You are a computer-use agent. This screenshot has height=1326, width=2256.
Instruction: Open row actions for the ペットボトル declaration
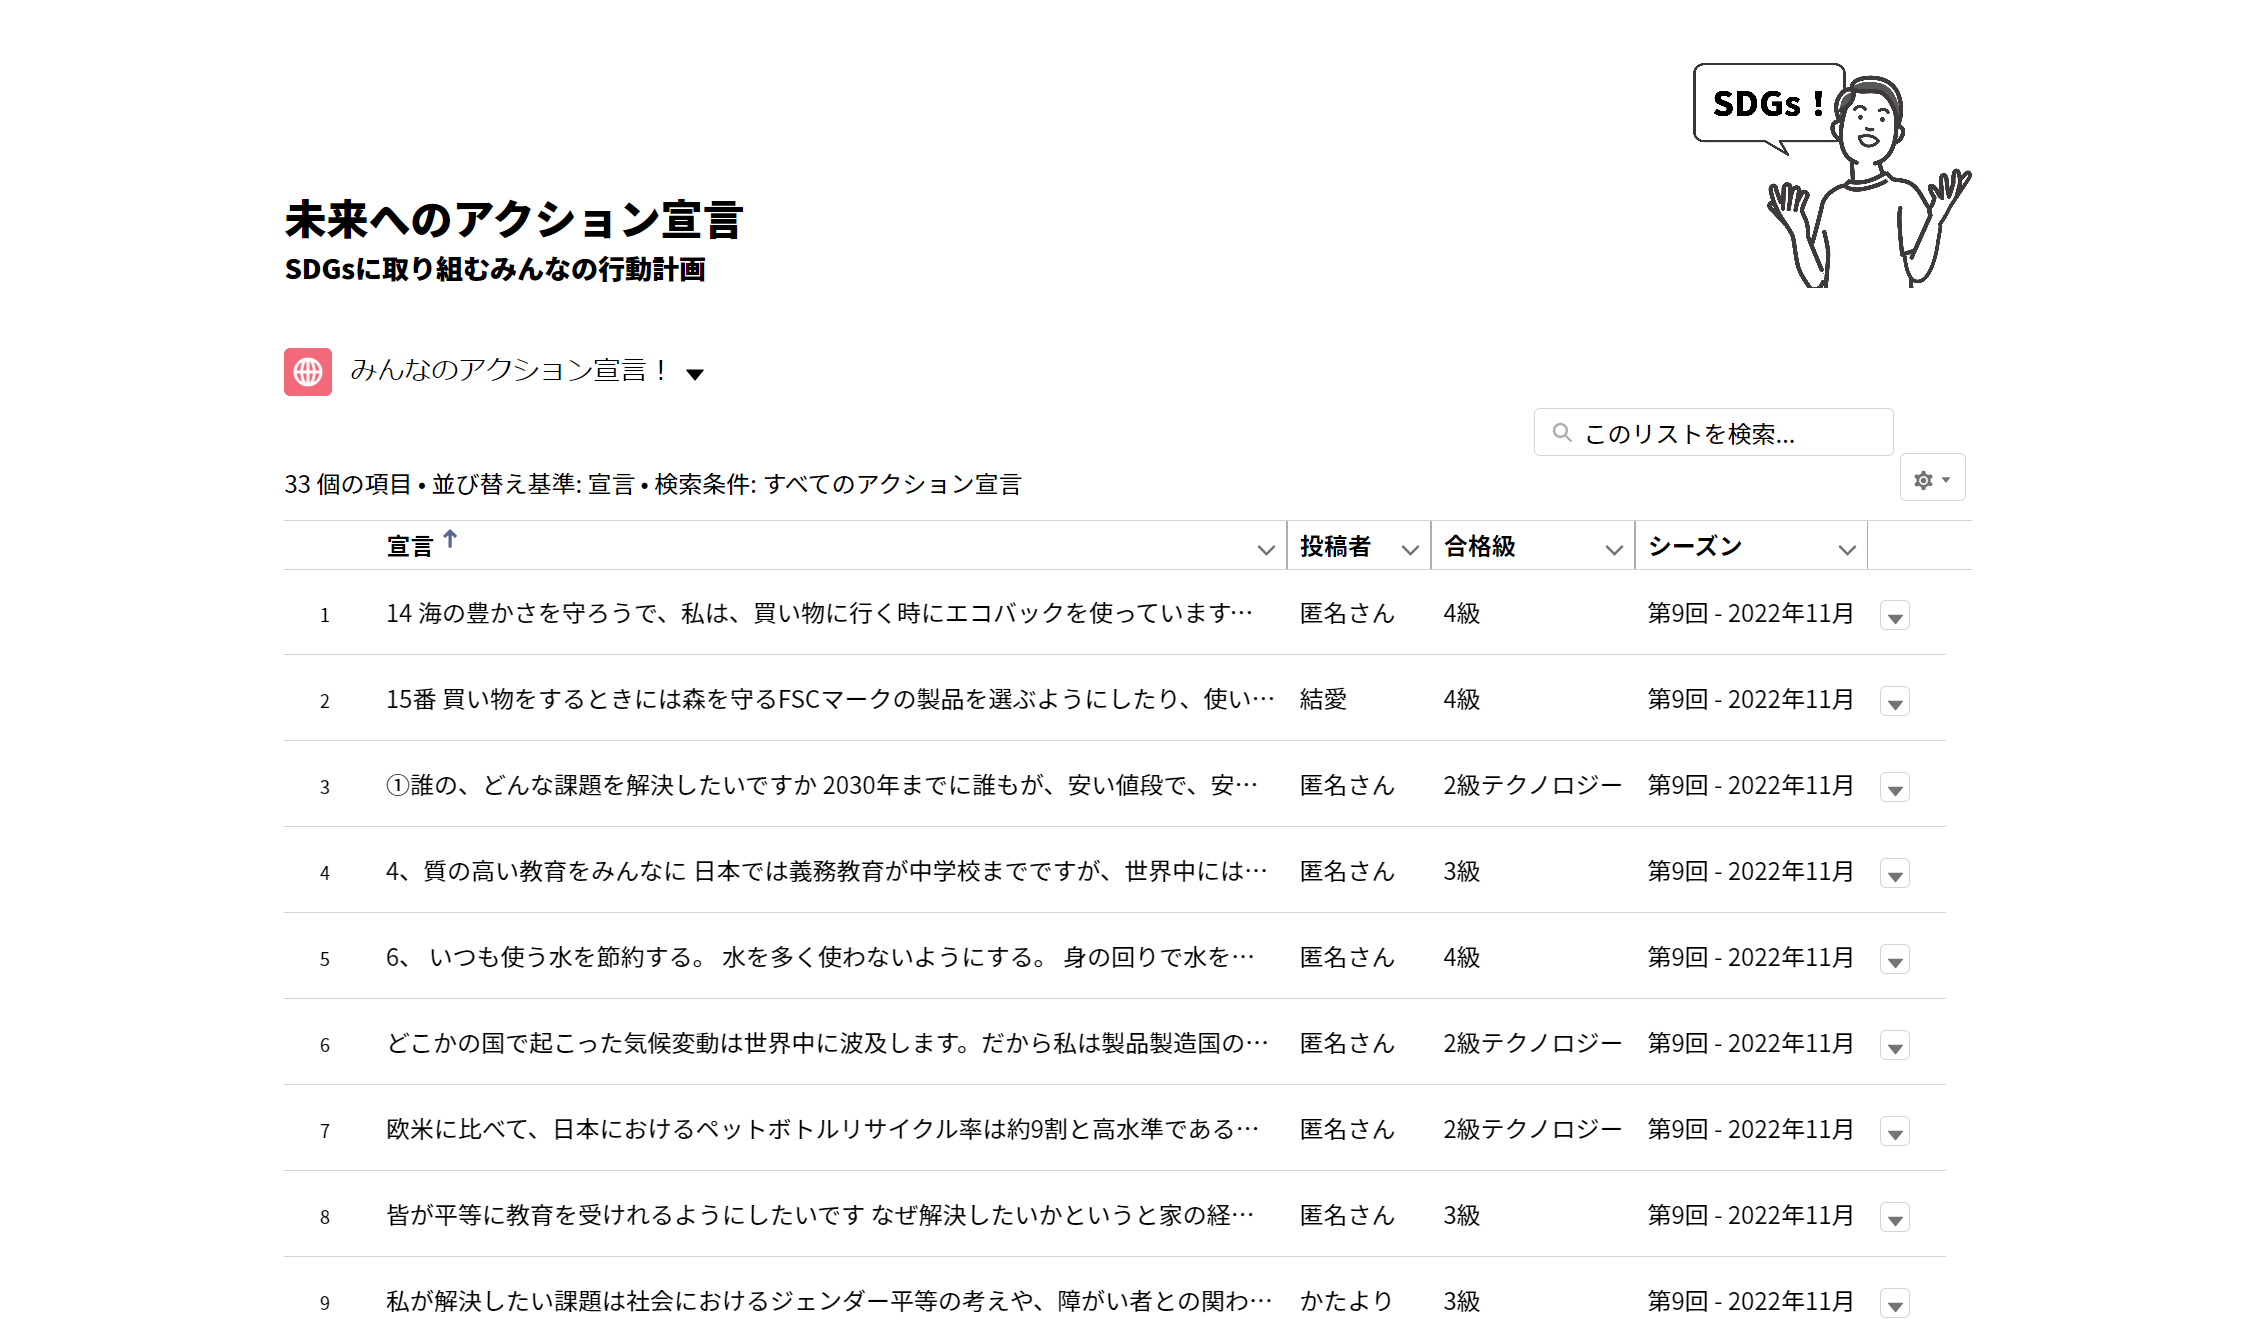coord(1895,1132)
